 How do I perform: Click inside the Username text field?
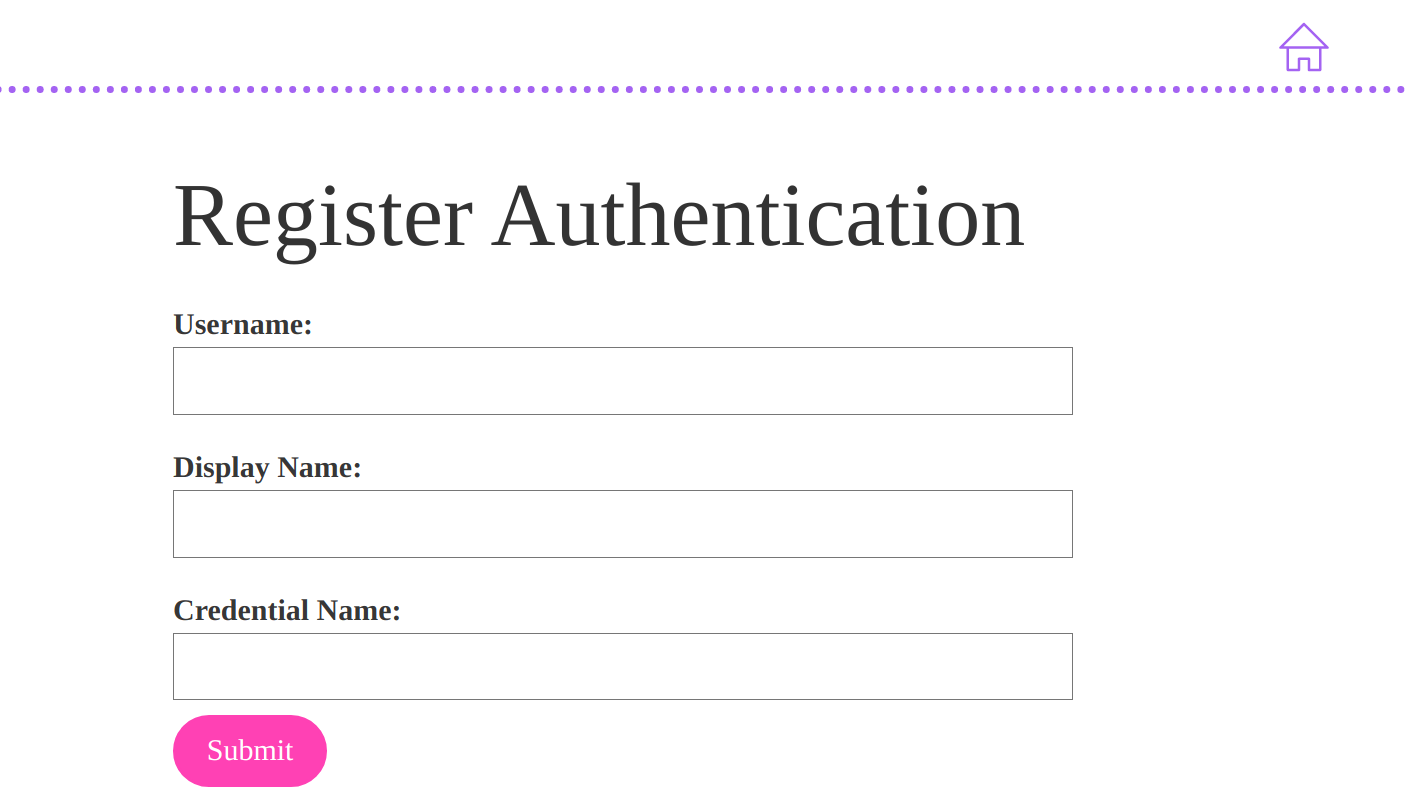pyautogui.click(x=622, y=381)
